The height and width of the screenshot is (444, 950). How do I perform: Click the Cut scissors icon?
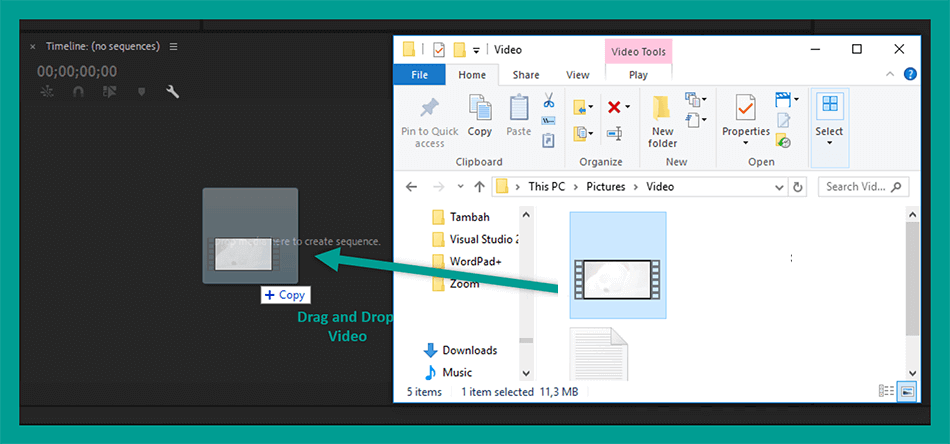[548, 100]
